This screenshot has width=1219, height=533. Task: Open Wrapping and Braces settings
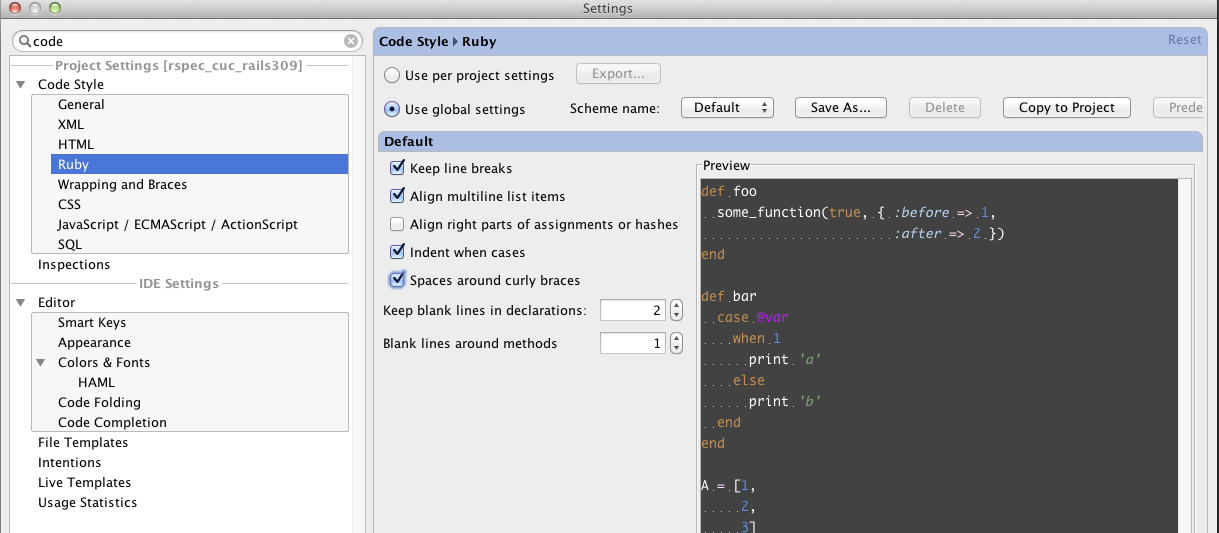click(x=122, y=184)
